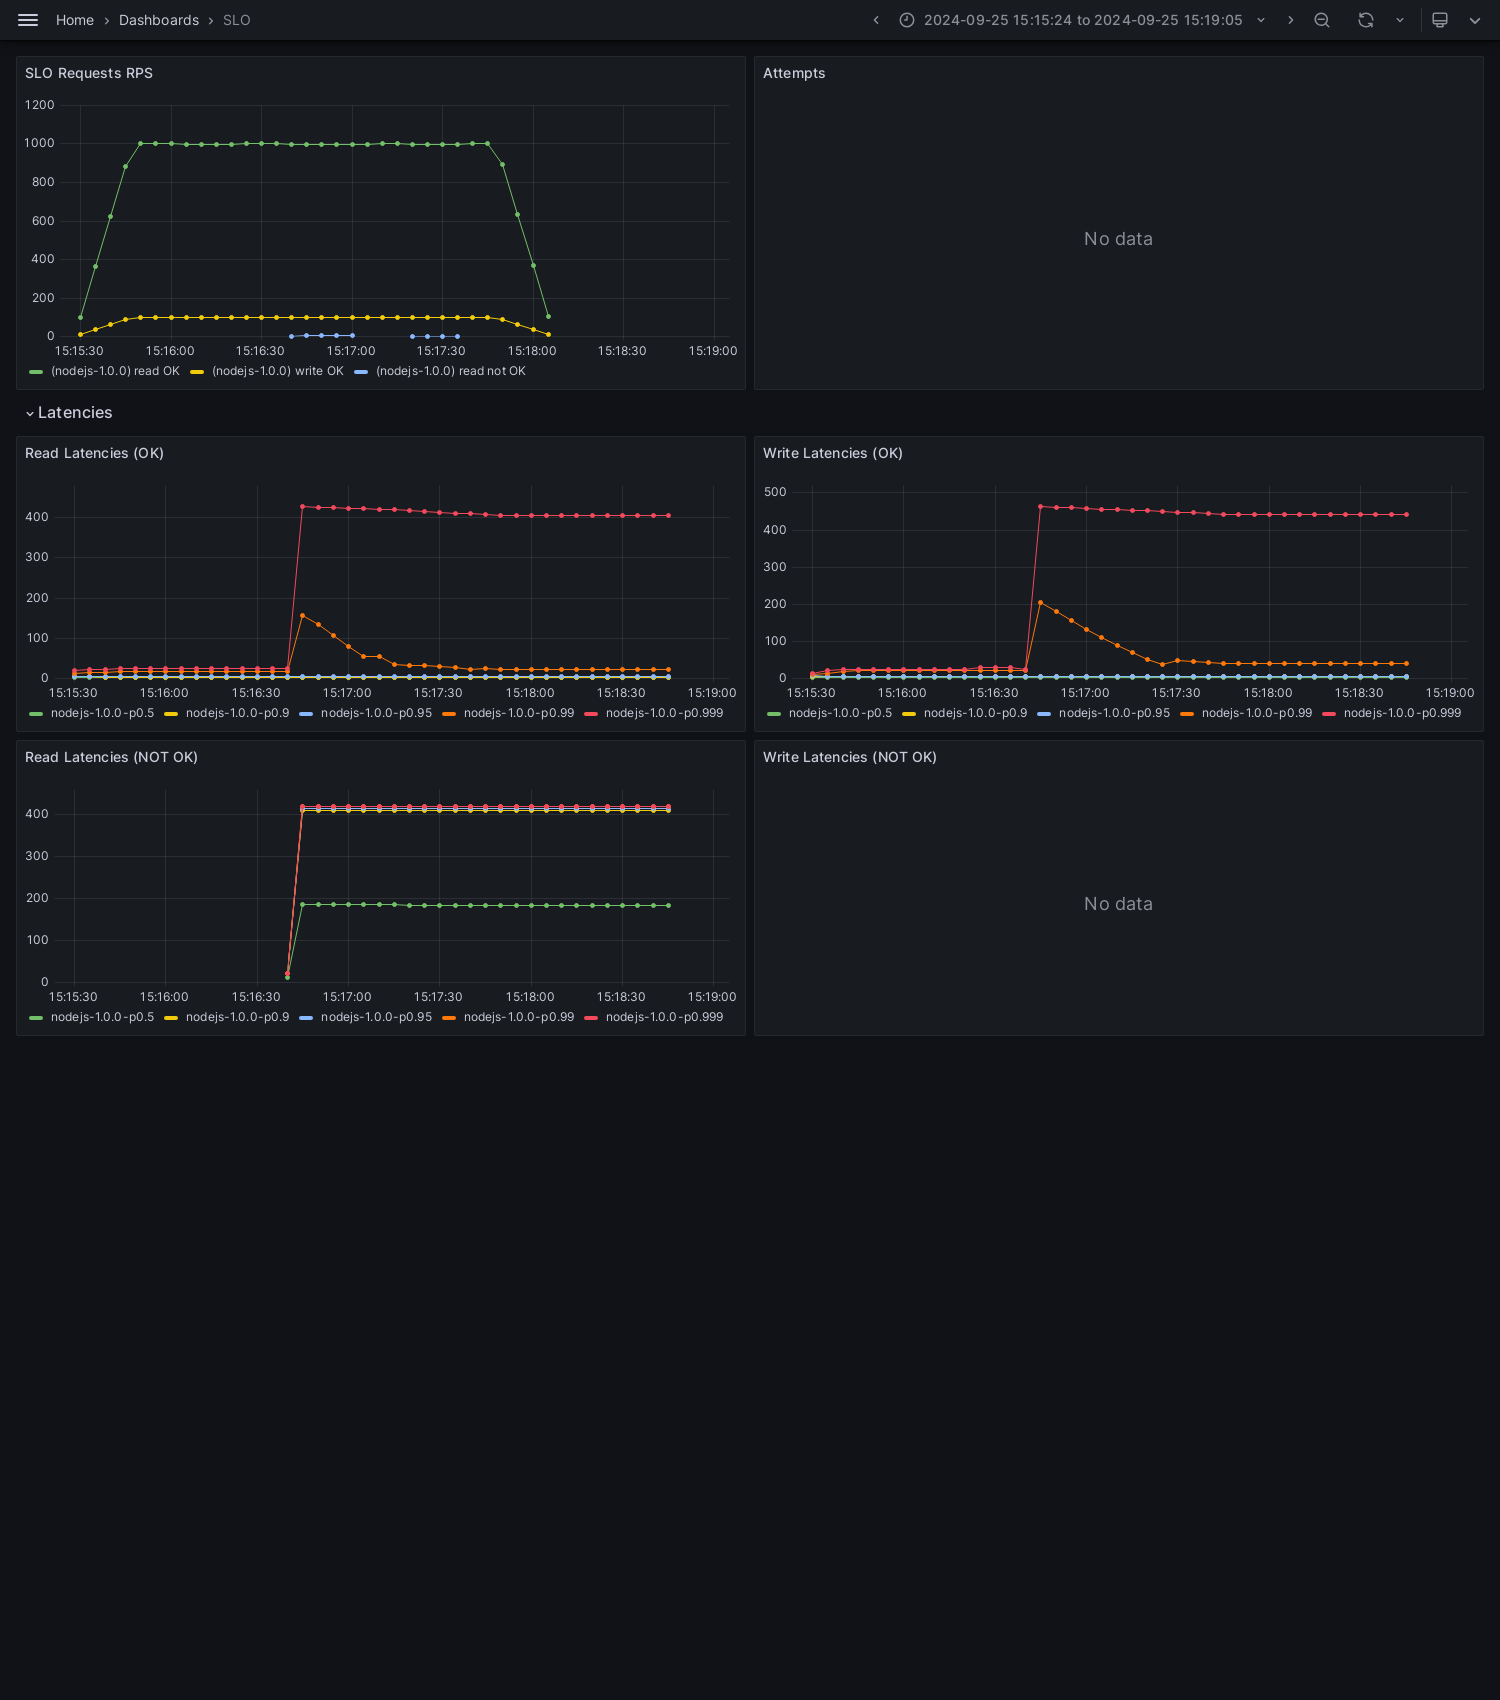Click 'No data' in Write Latencies (NOT OK)
Screen dimensions: 1500x1700
pyautogui.click(x=1118, y=904)
